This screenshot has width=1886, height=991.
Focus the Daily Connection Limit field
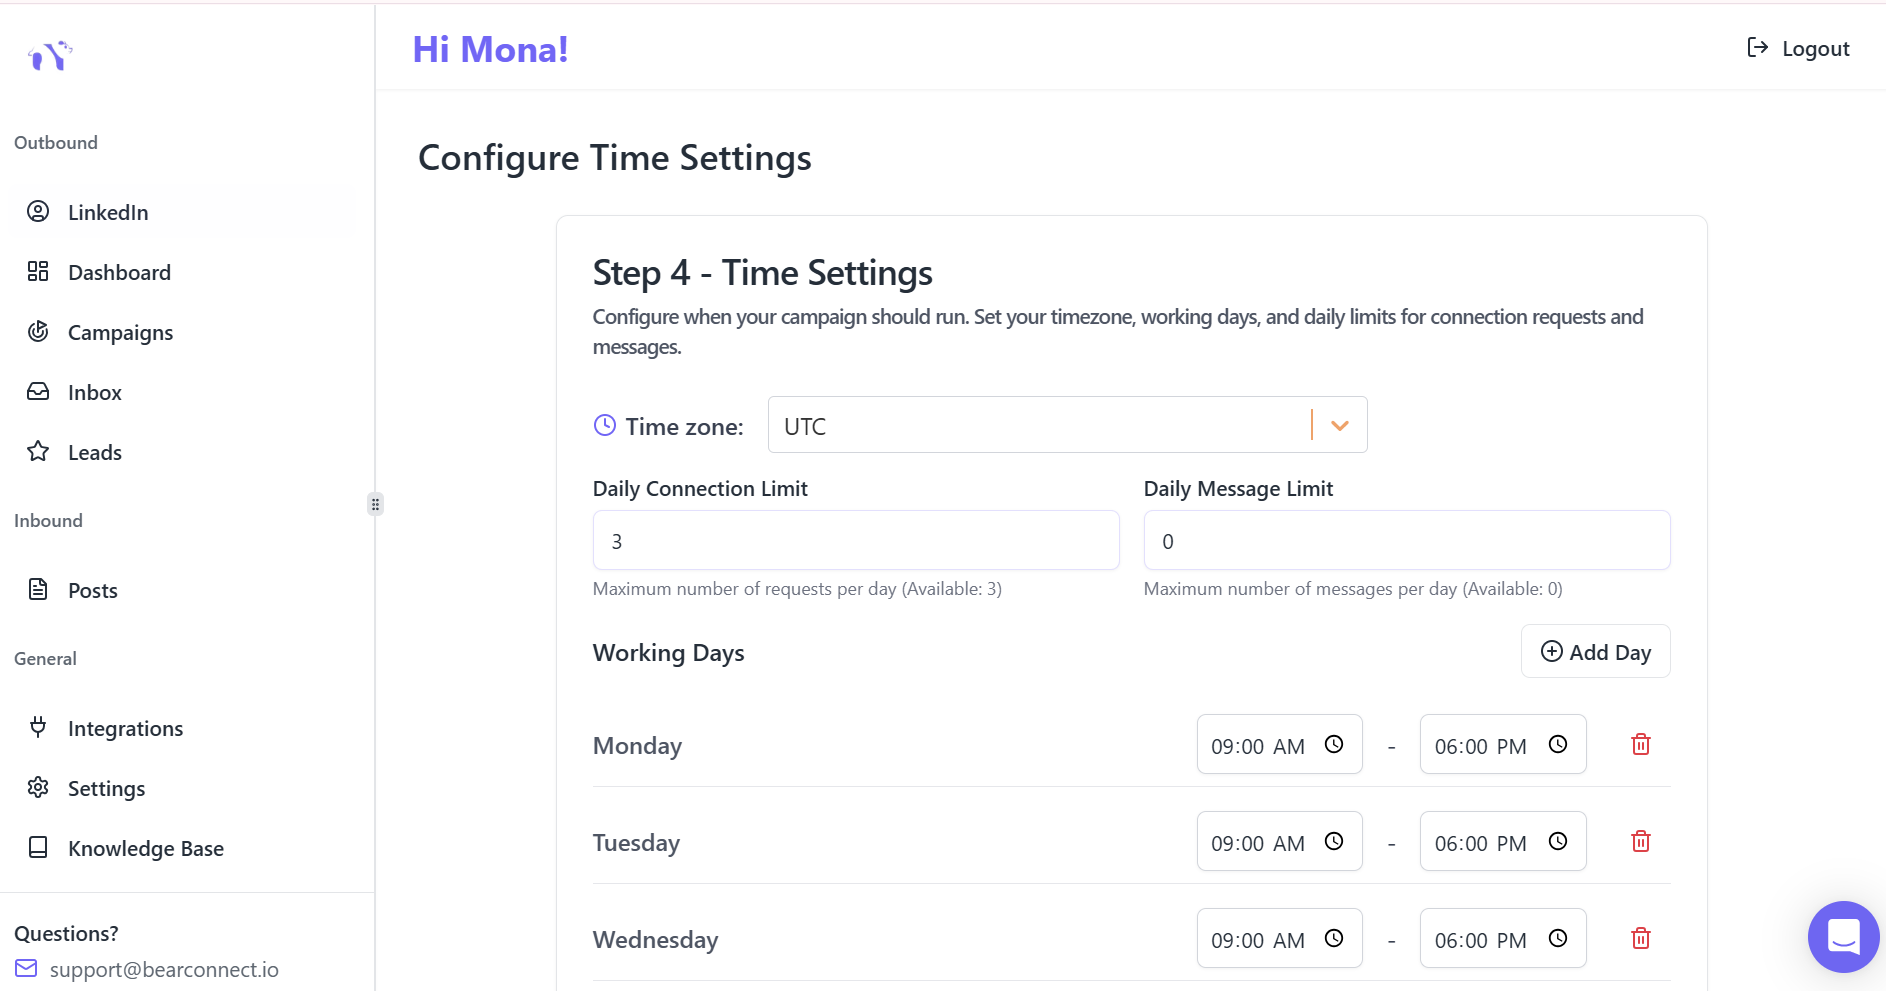pyautogui.click(x=855, y=541)
